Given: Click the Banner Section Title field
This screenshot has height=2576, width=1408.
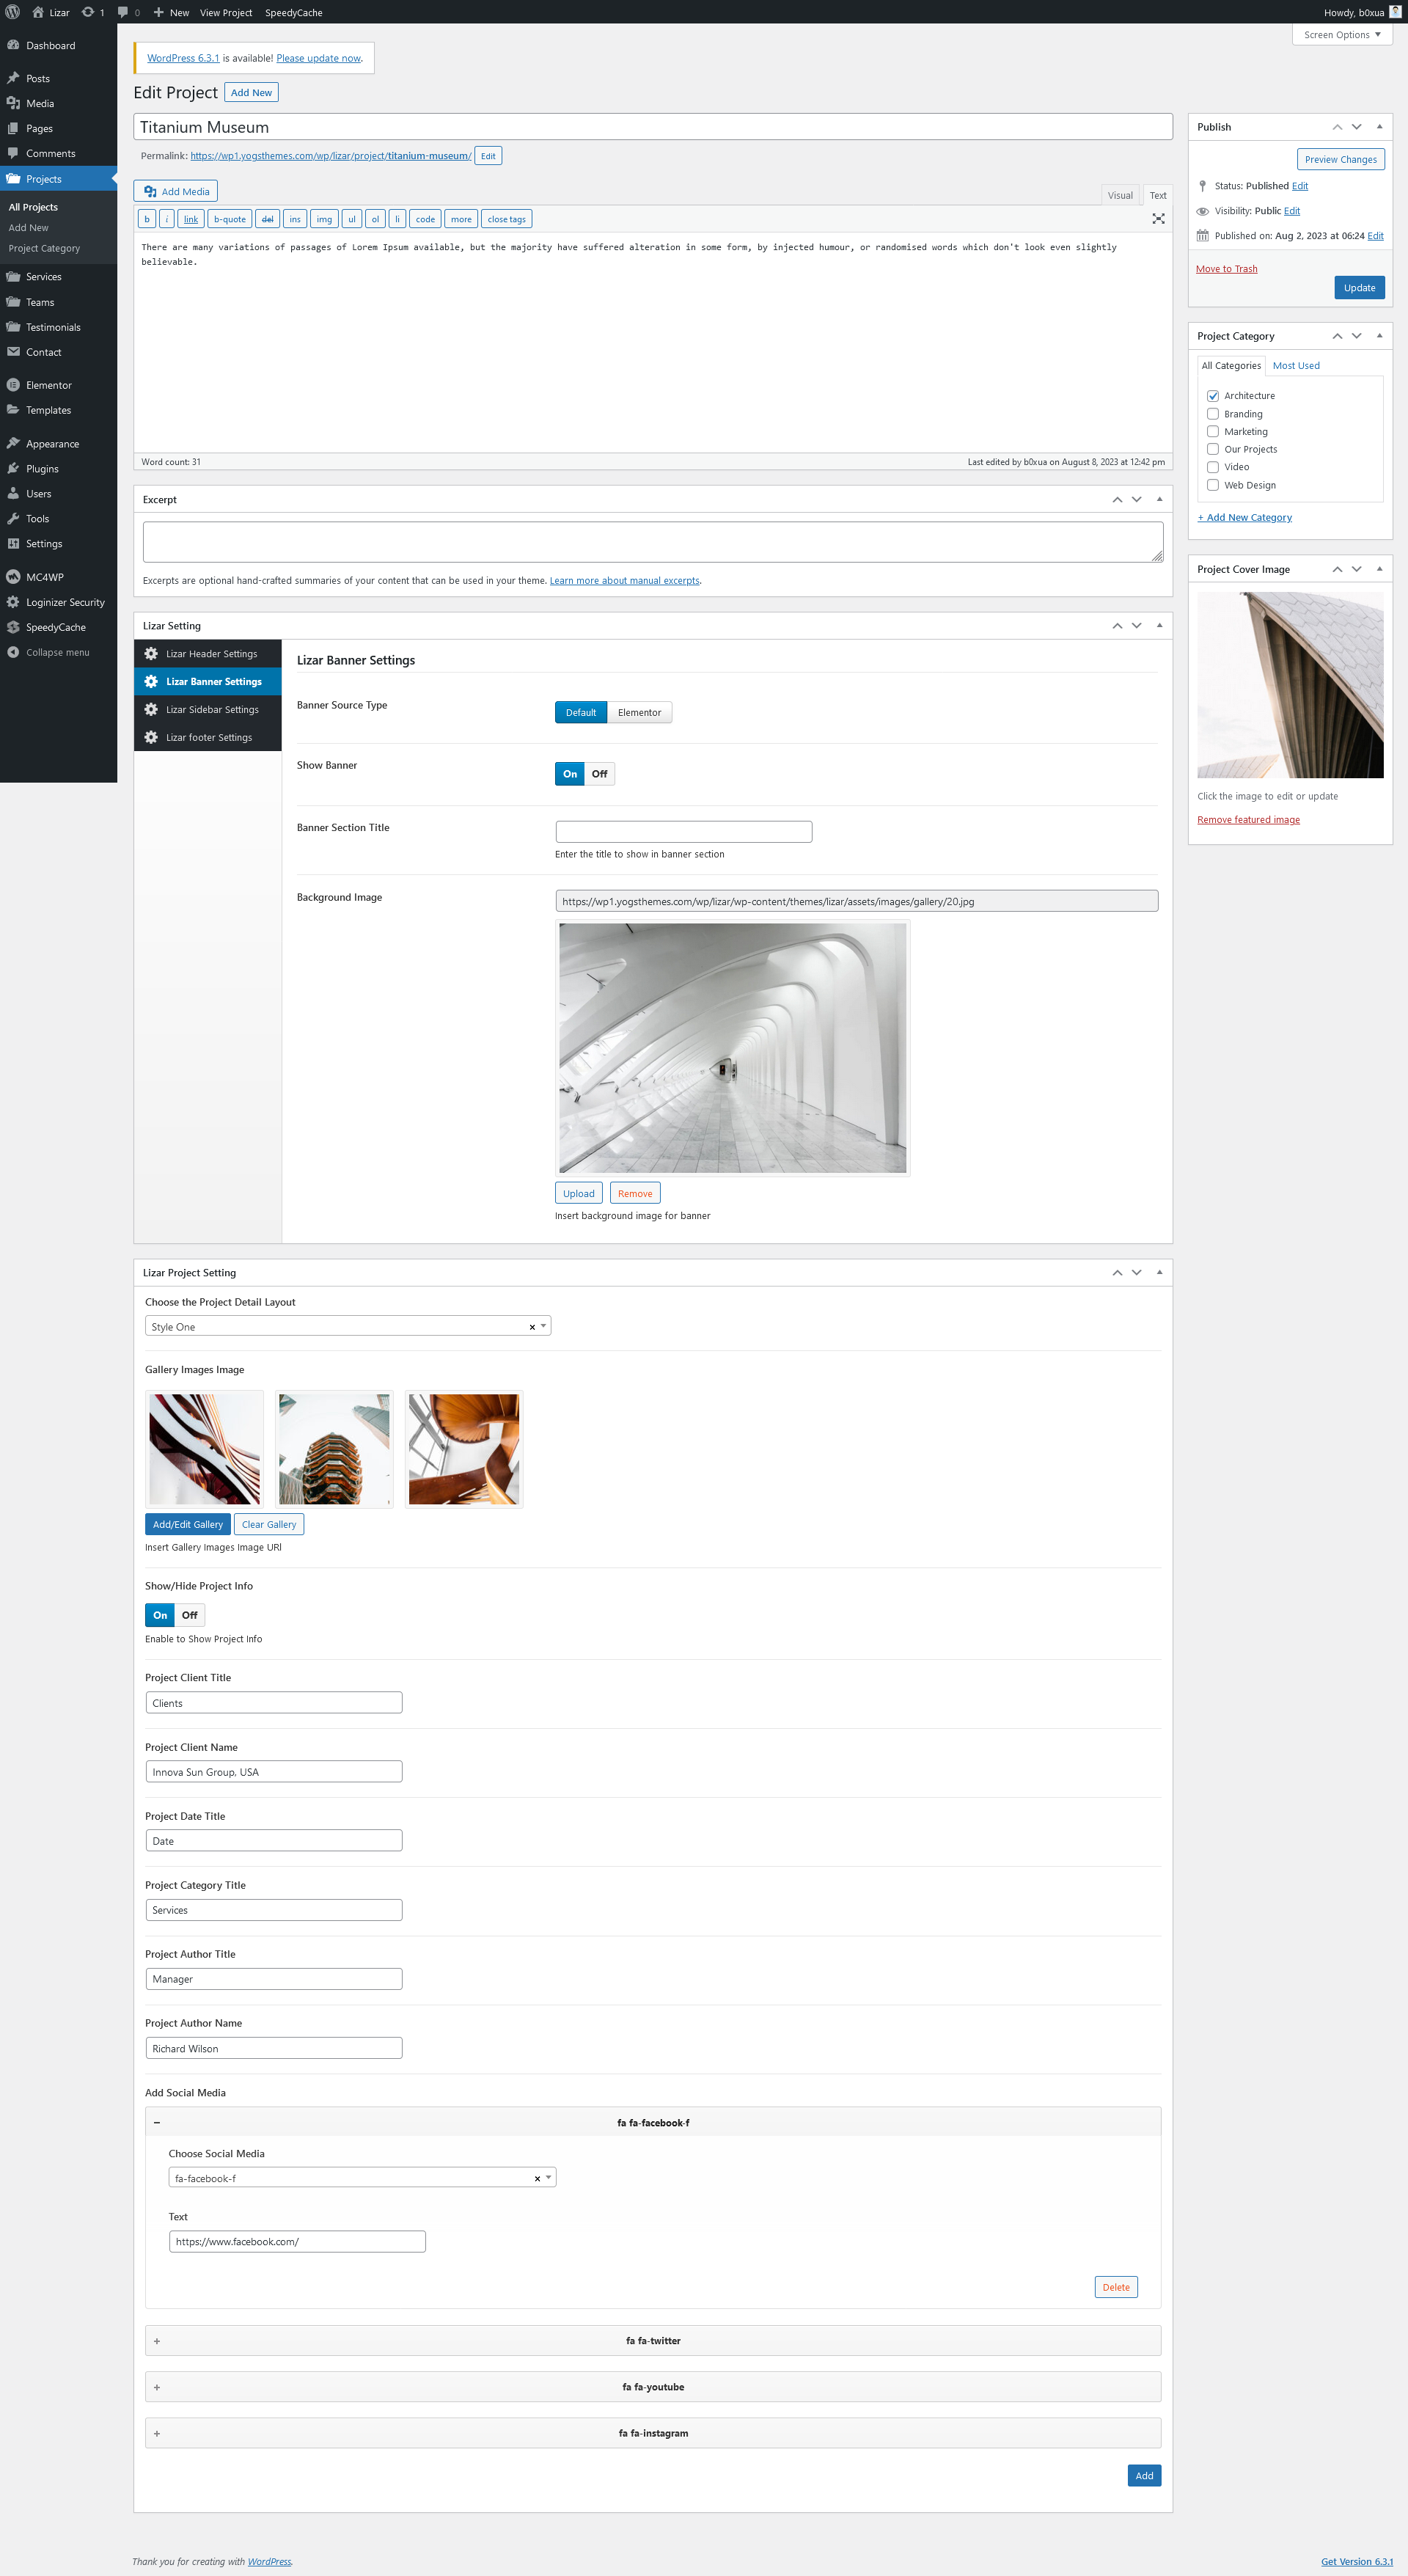Looking at the screenshot, I should (683, 832).
